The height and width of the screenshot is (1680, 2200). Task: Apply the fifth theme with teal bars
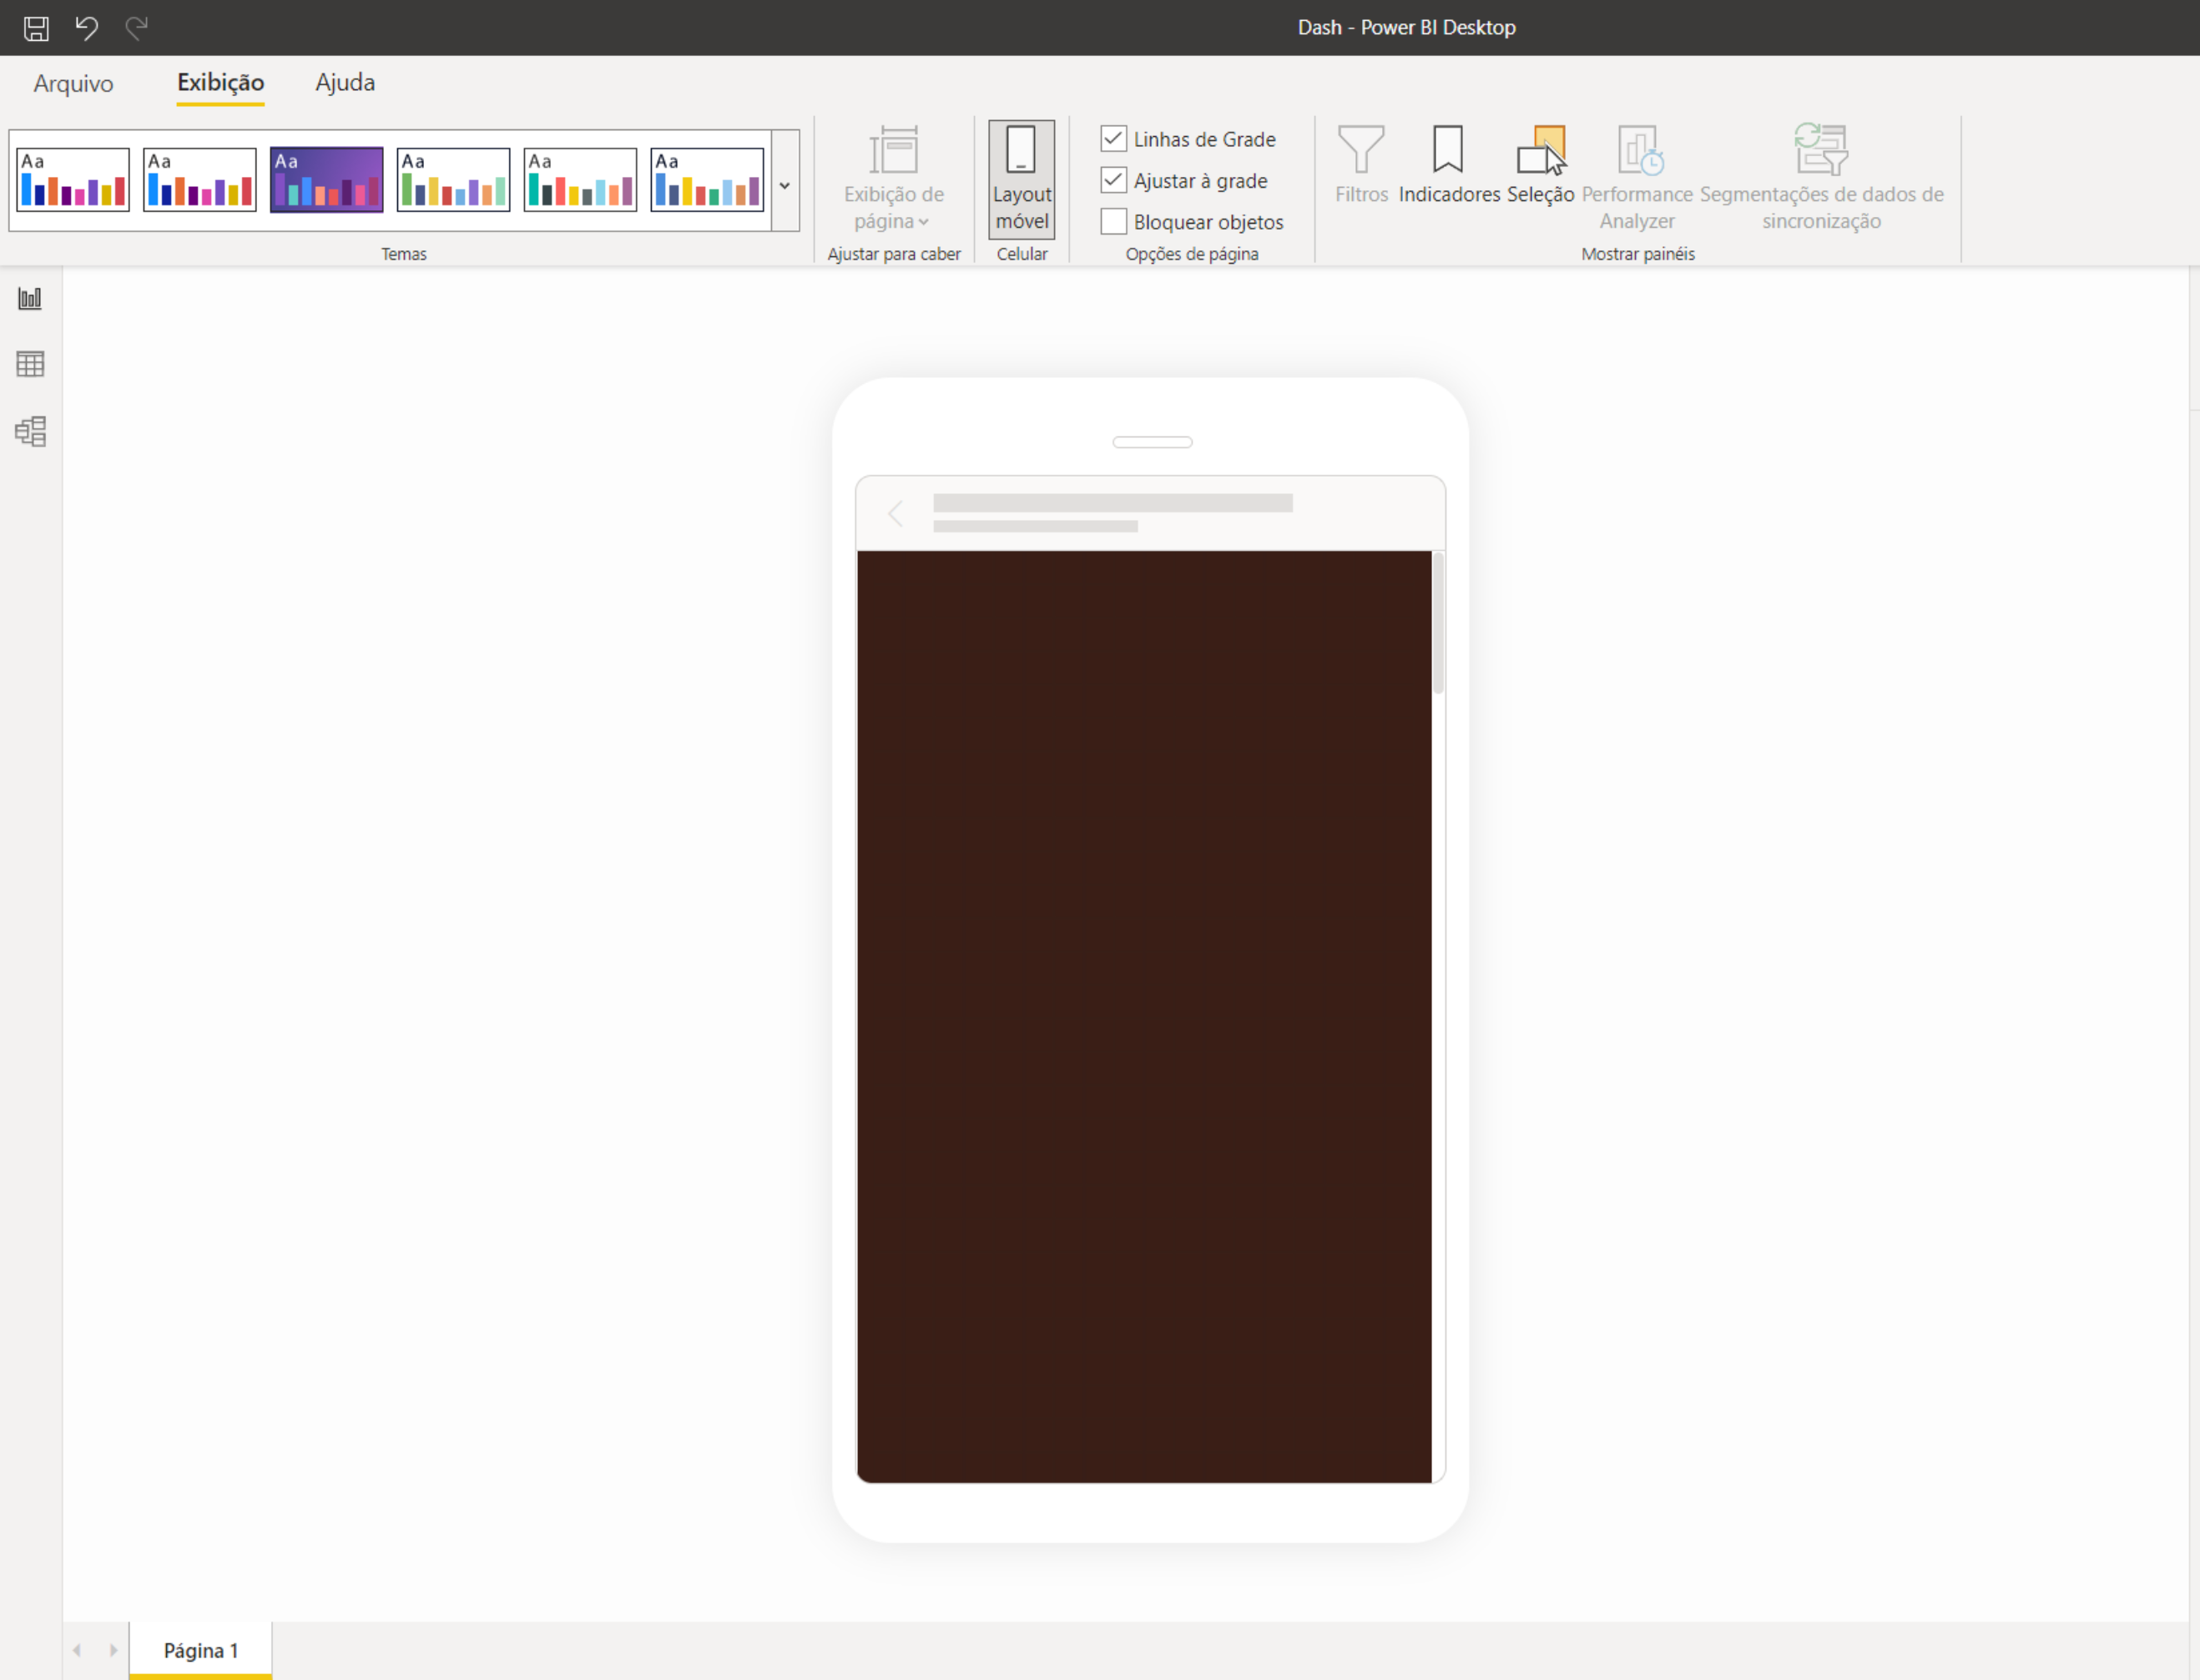[x=580, y=179]
